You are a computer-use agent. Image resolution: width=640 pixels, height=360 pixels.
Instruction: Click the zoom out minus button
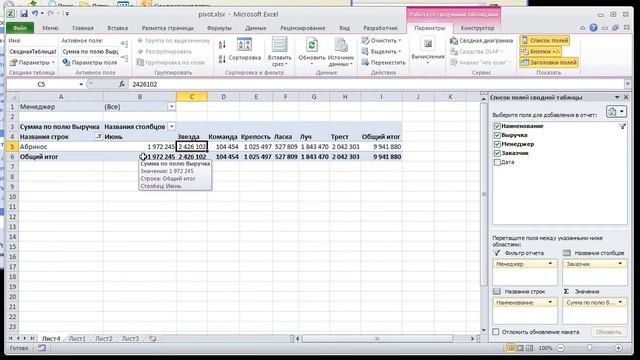coord(560,348)
